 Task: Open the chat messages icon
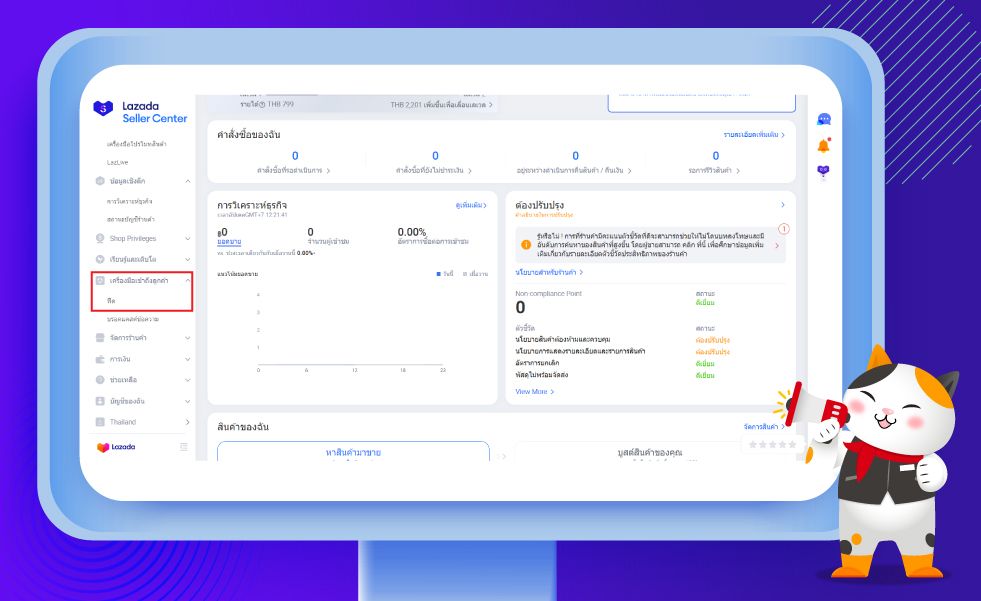coord(824,119)
